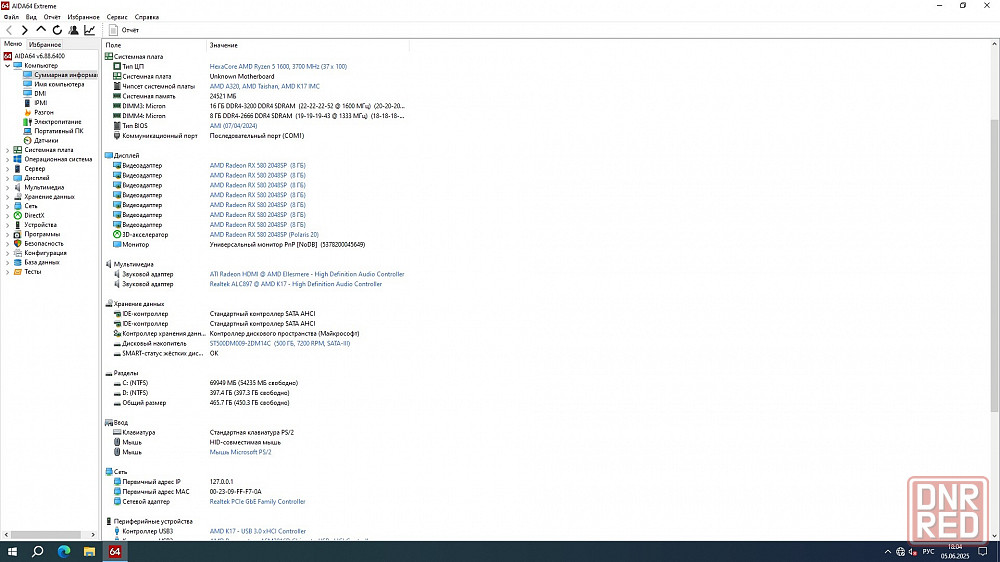Click the Безопасность shield icon in tree
The height and width of the screenshot is (562, 1000).
[x=18, y=244]
